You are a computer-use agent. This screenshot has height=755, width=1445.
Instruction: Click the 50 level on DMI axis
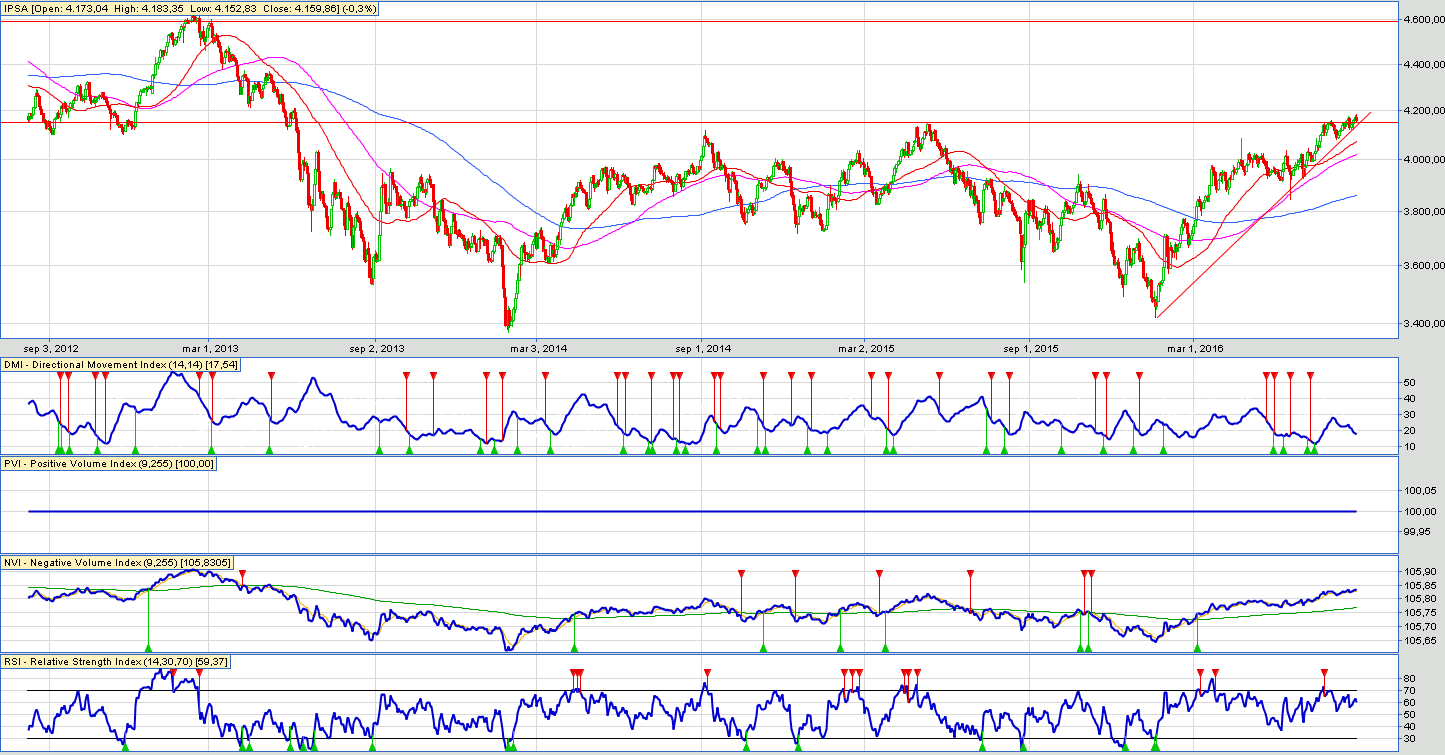tap(1408, 382)
